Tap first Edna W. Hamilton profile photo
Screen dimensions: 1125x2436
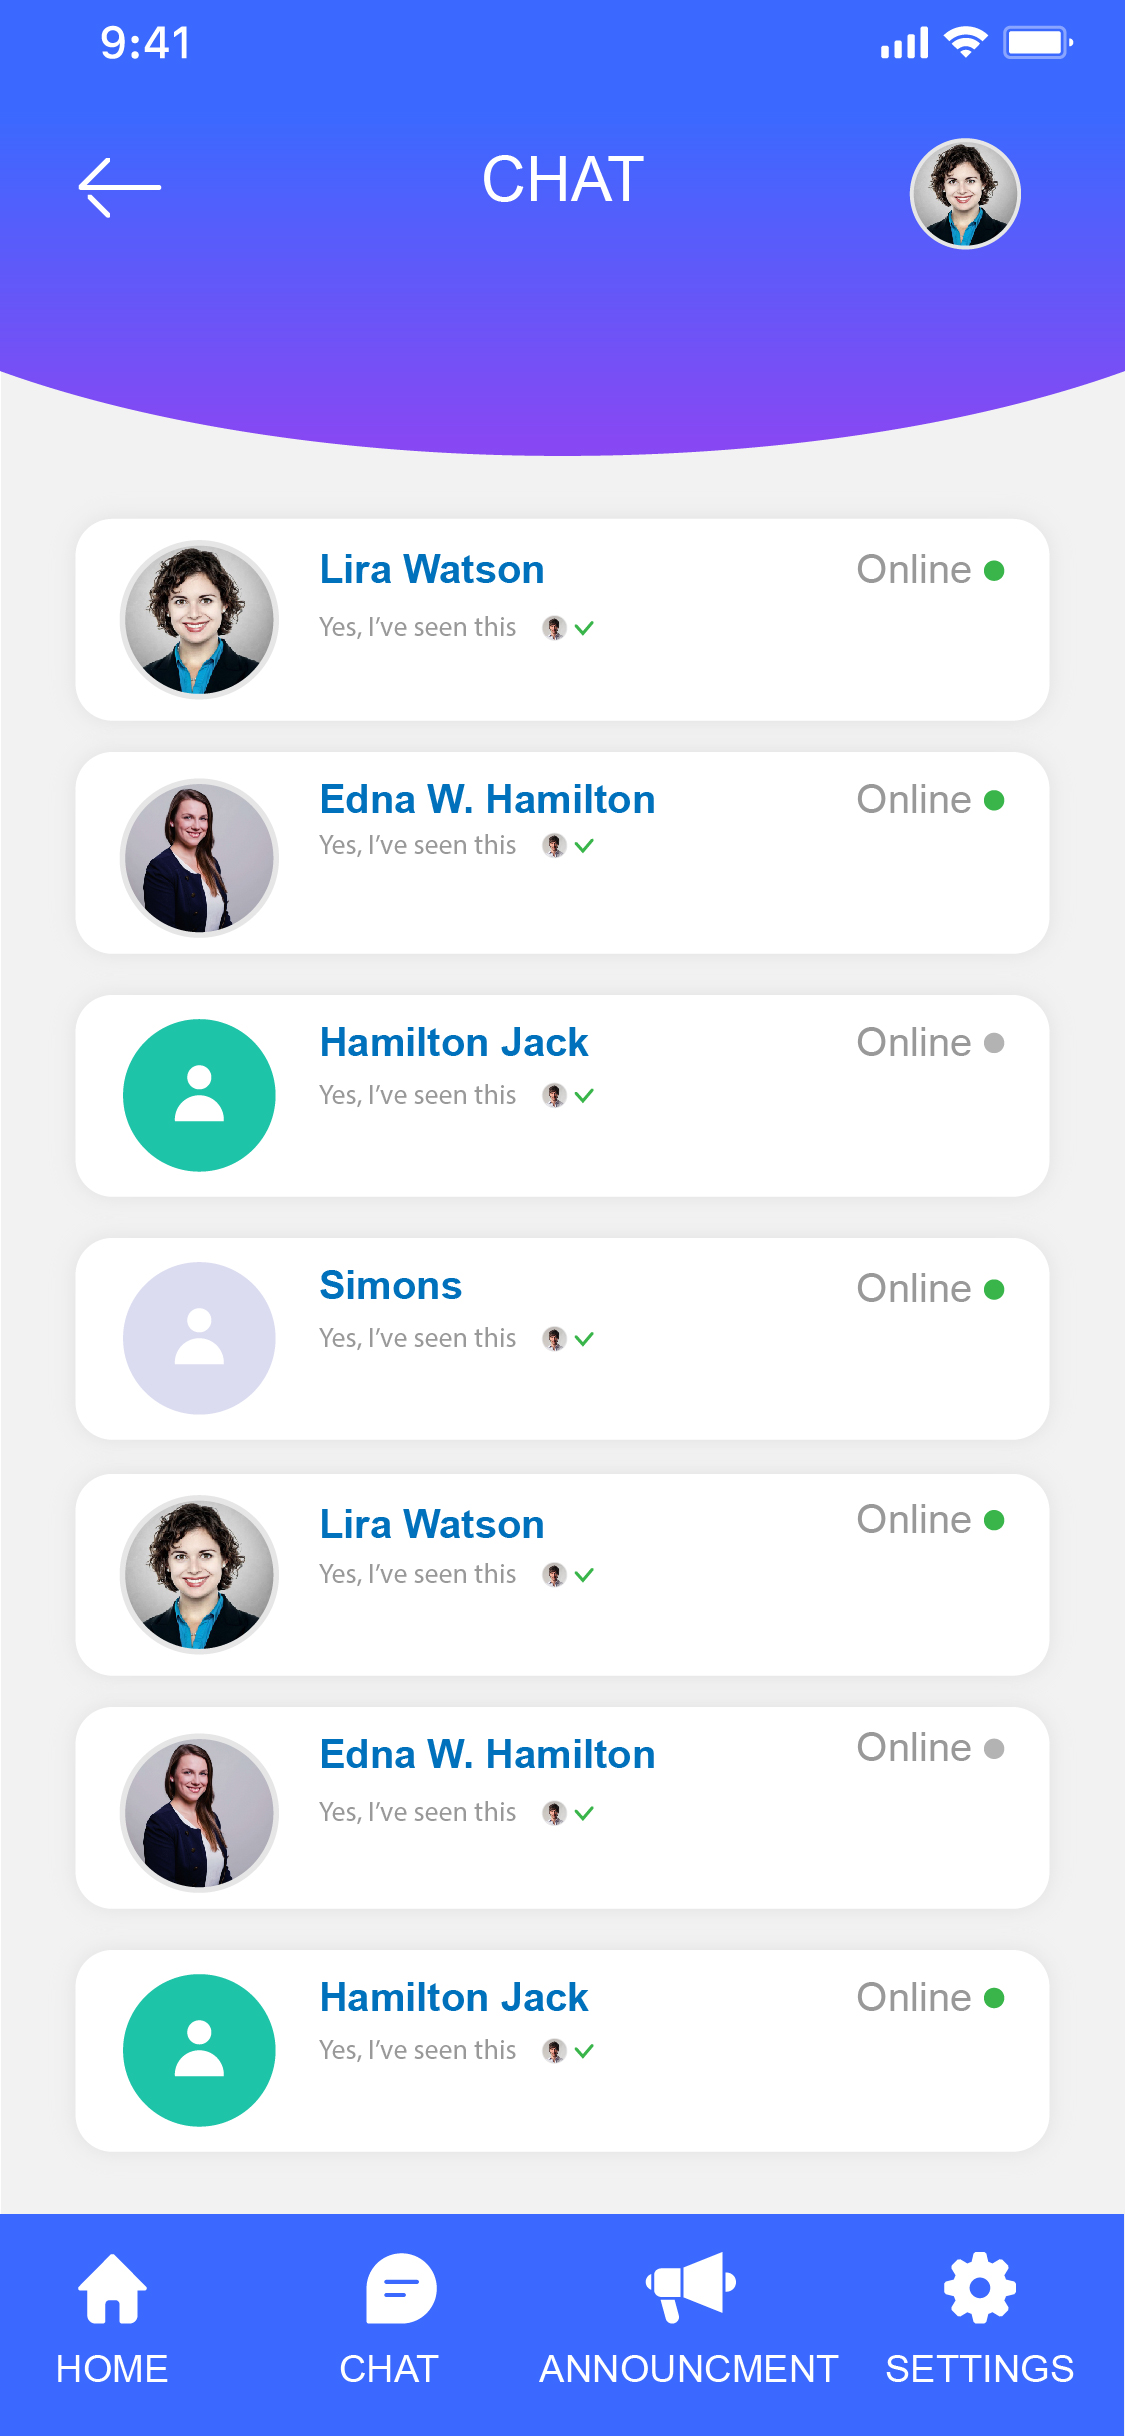coord(199,857)
